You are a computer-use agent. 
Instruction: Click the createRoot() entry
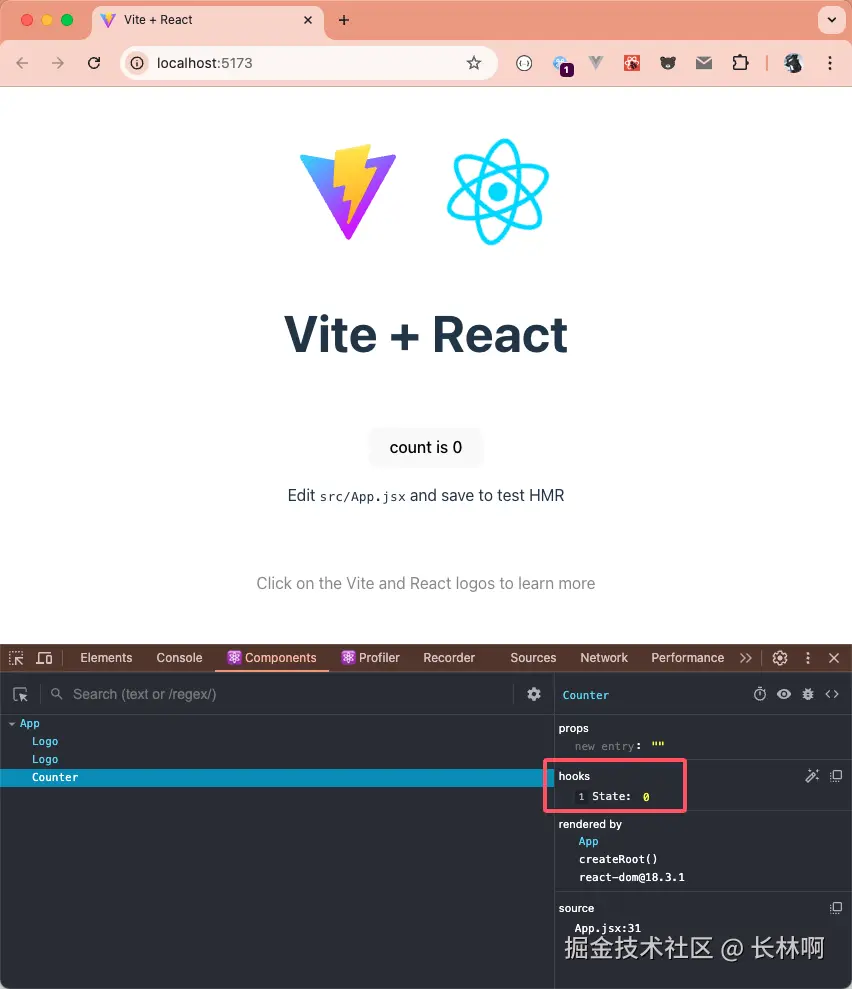point(618,859)
